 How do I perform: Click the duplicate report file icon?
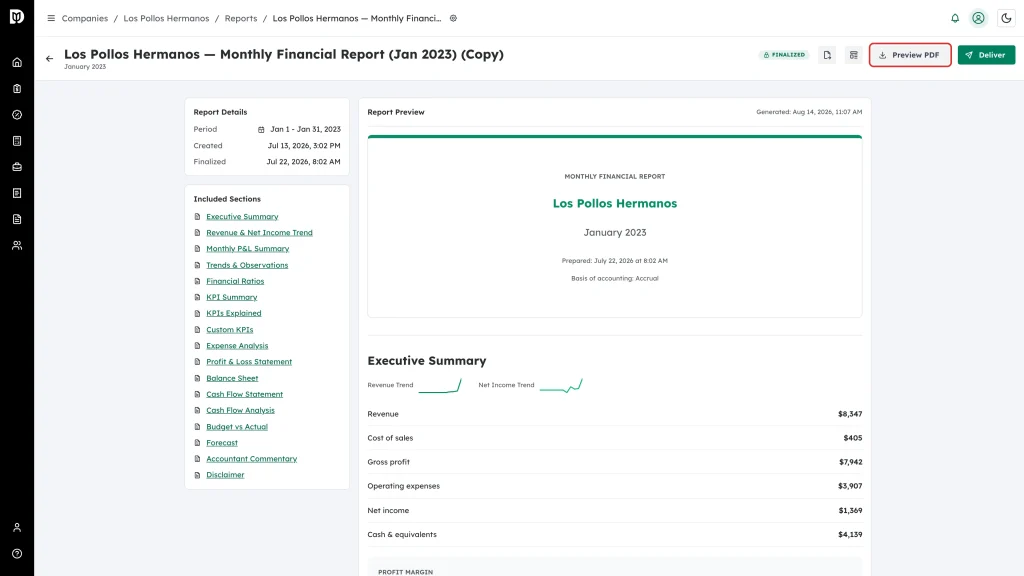pos(827,55)
